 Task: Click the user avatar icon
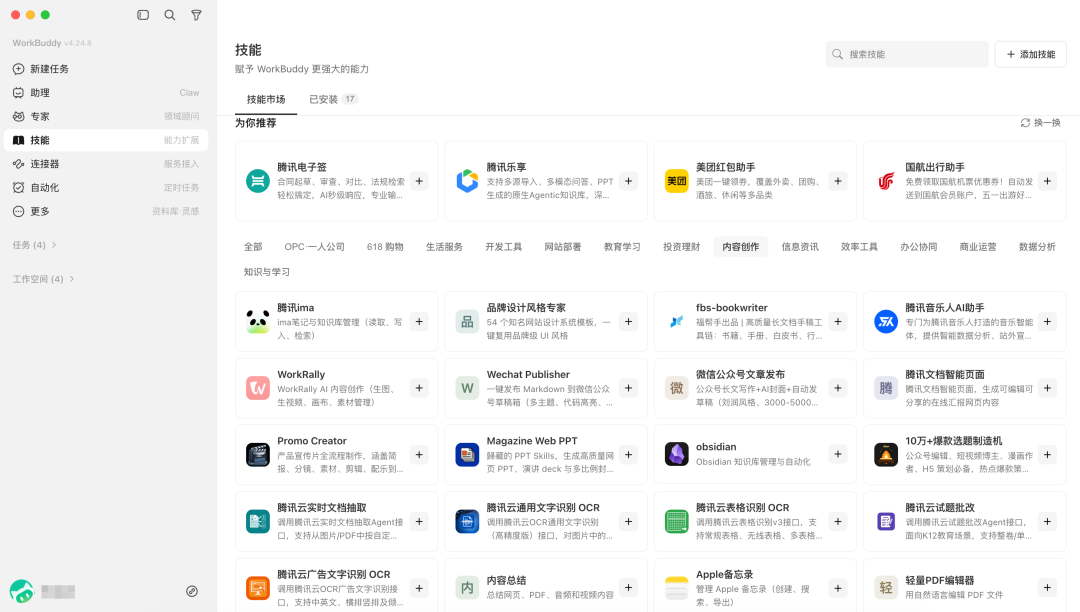click(21, 591)
